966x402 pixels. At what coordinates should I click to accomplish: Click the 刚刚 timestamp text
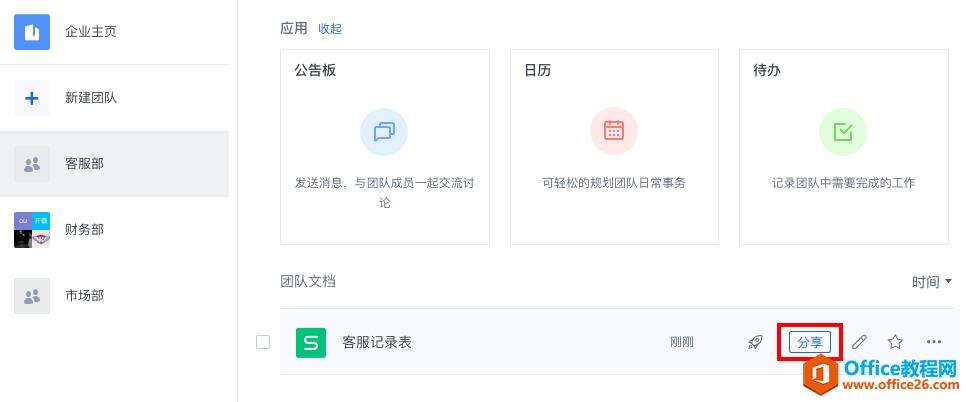click(x=681, y=343)
